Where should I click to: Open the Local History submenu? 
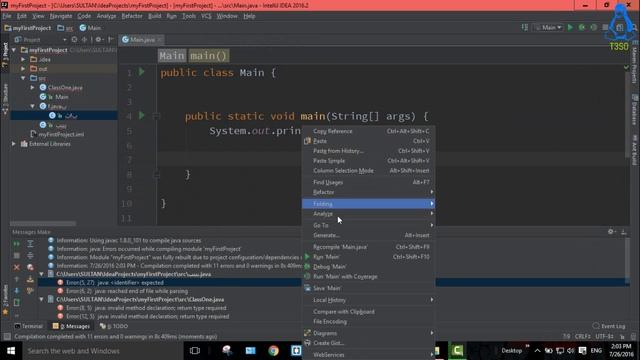pos(368,300)
